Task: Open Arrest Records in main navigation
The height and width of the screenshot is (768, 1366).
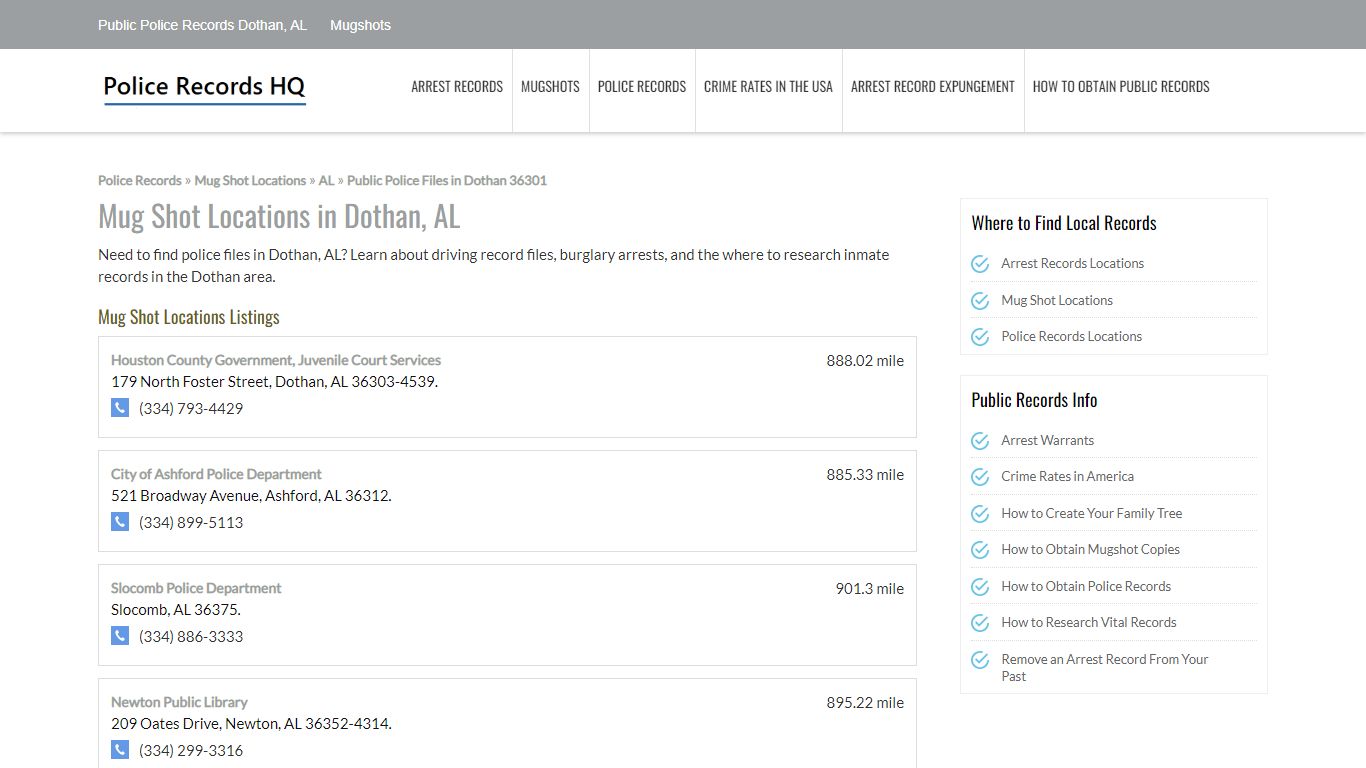Action: tap(457, 87)
